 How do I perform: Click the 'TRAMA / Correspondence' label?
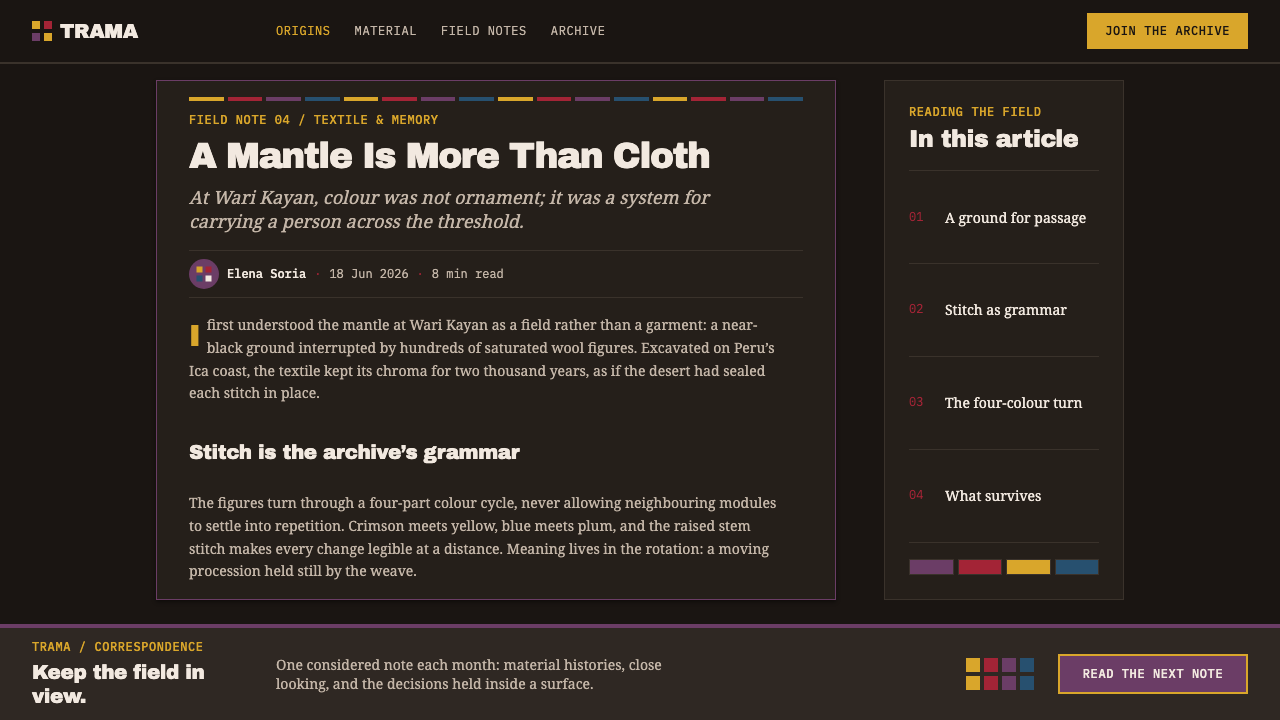coord(117,647)
